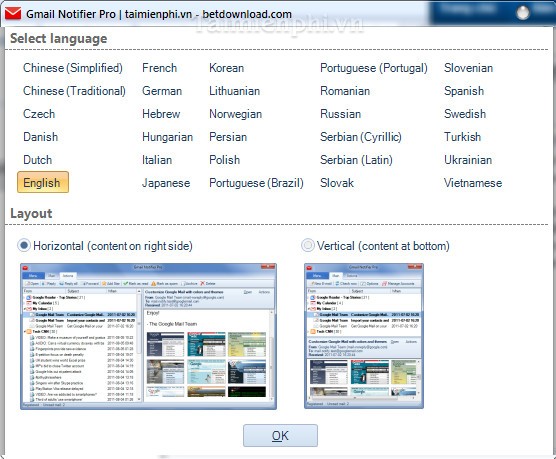556x459 pixels.
Task: Click the Gmail Notifier Pro envelope icon
Action: (x=13, y=14)
